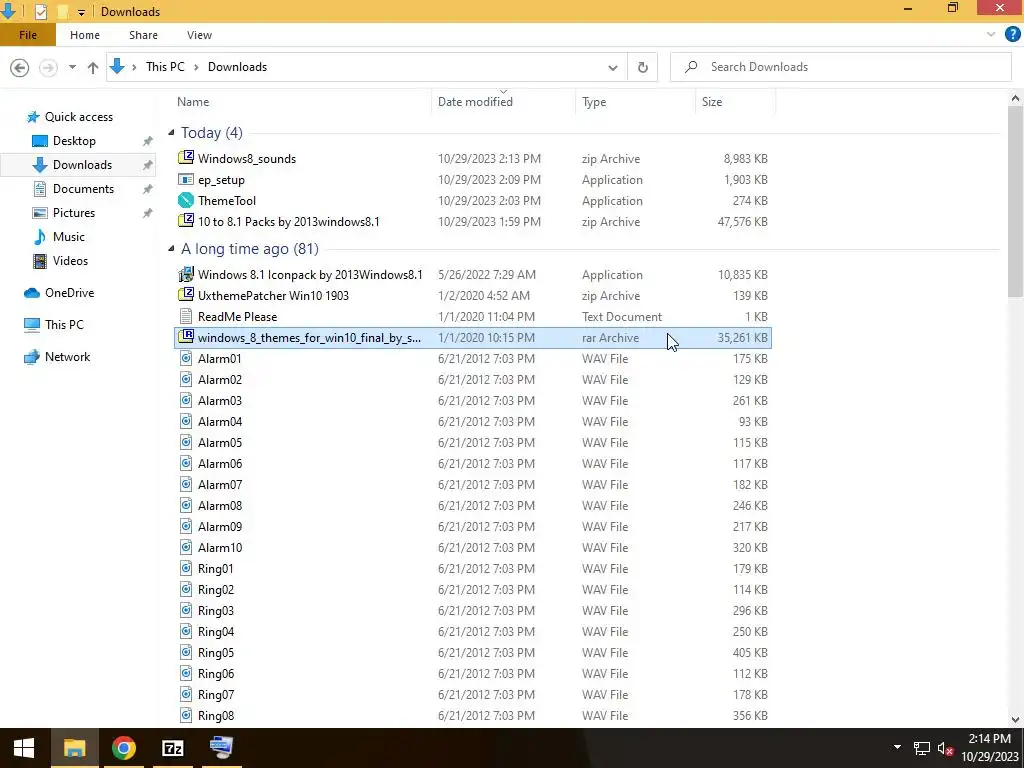Screen dimensions: 1024x768
Task: Open the Windows Start menu
Action: [24, 748]
